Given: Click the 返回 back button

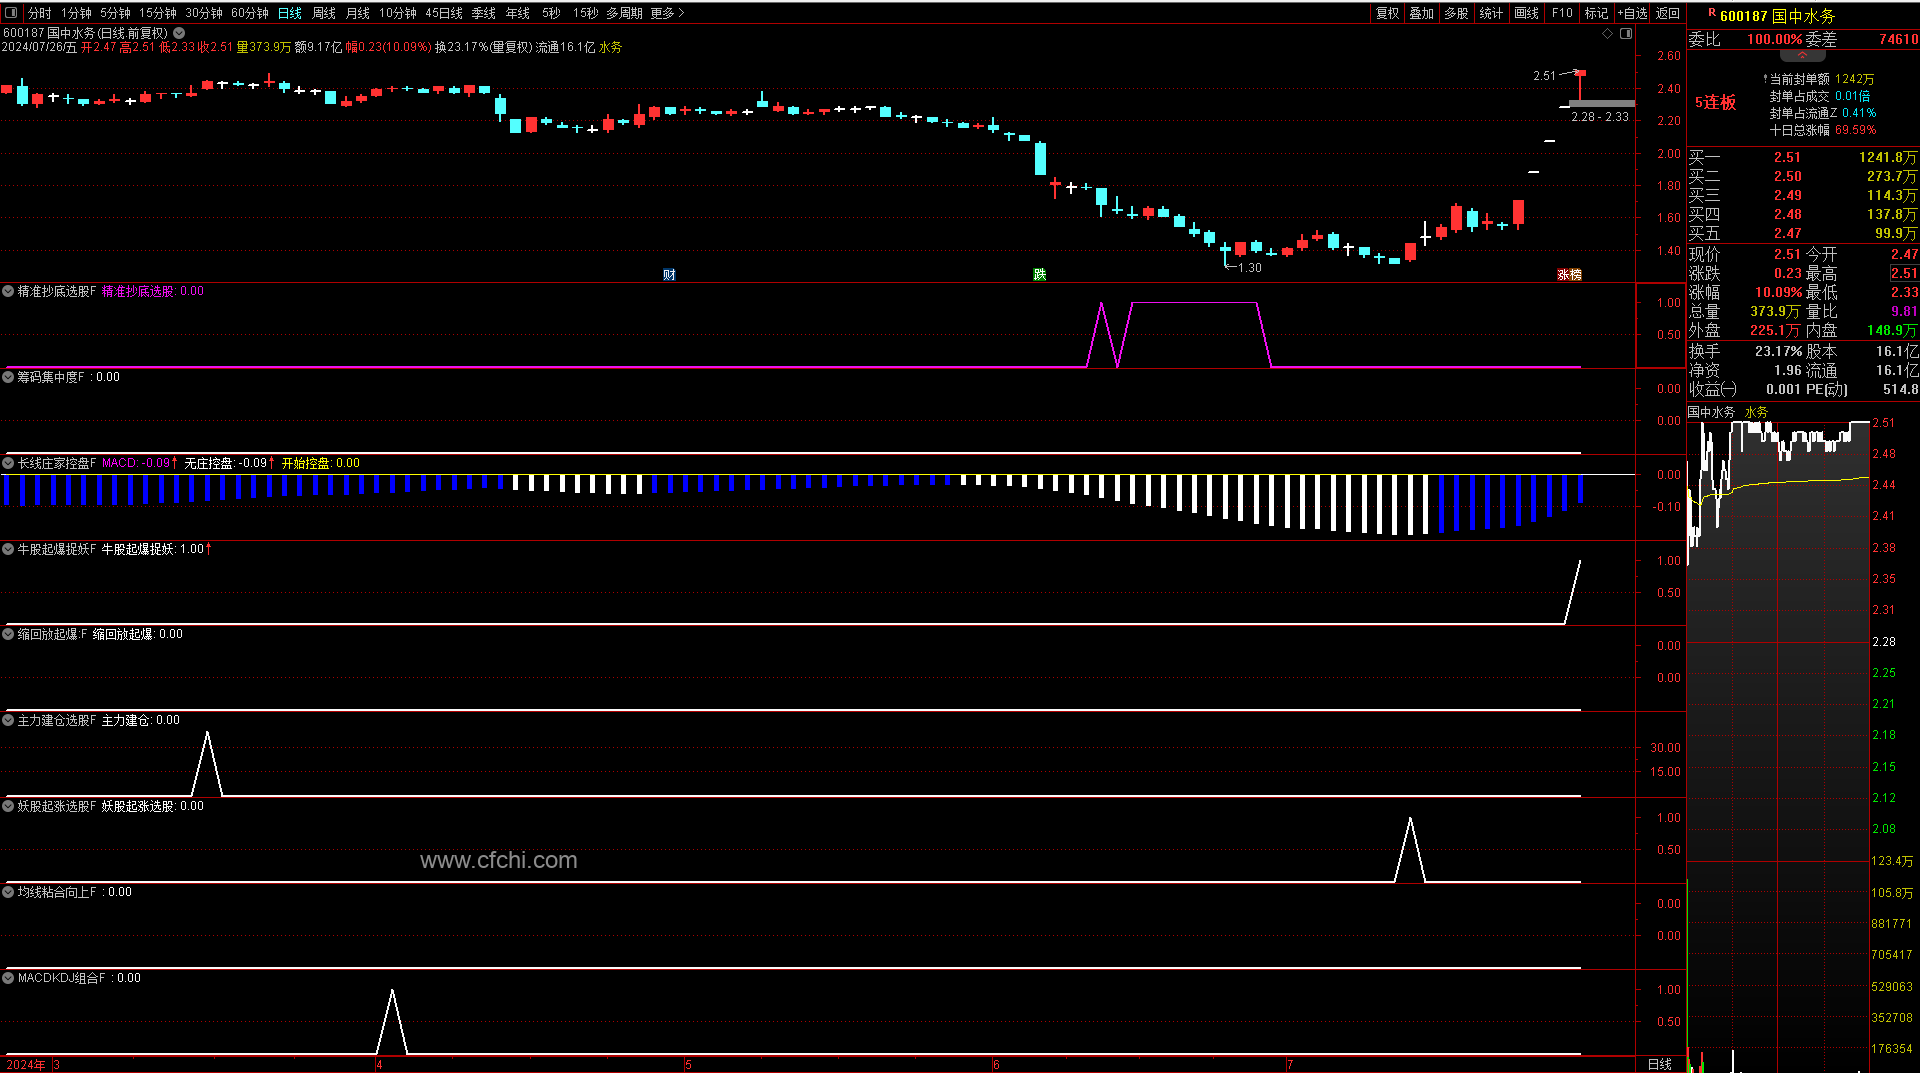Looking at the screenshot, I should pos(1668,13).
